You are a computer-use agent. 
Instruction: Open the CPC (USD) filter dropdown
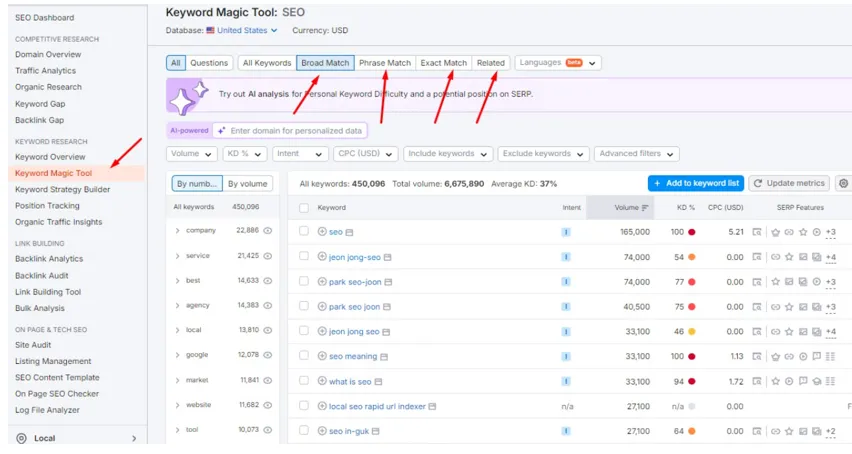pyautogui.click(x=366, y=154)
